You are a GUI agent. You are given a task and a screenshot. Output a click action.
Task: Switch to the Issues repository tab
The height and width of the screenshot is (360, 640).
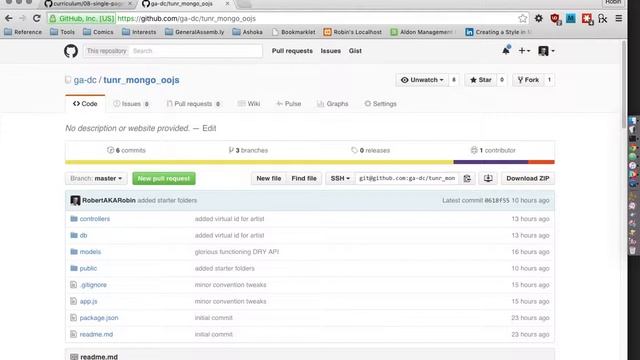pyautogui.click(x=131, y=104)
